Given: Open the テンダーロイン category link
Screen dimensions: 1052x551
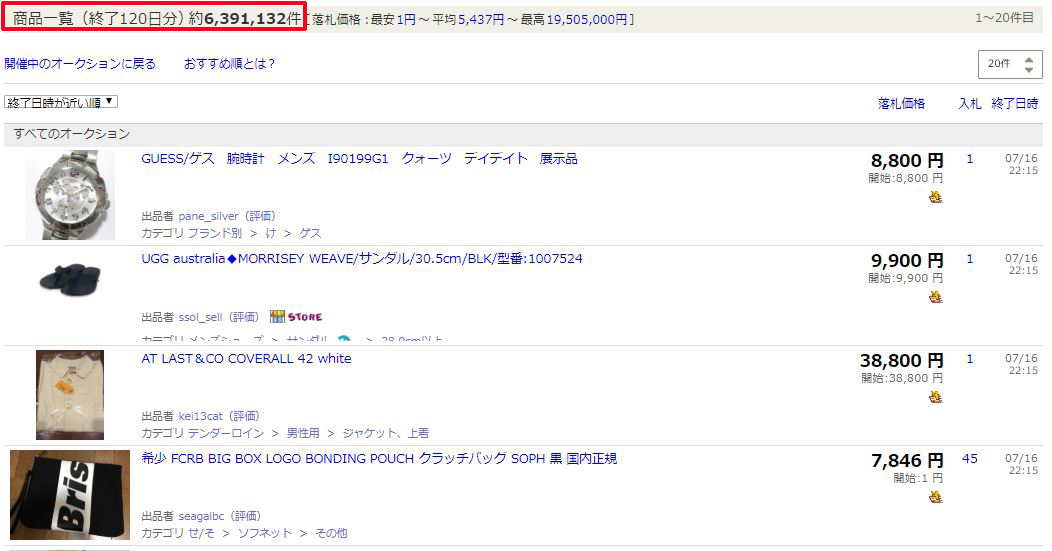Looking at the screenshot, I should coord(226,433).
